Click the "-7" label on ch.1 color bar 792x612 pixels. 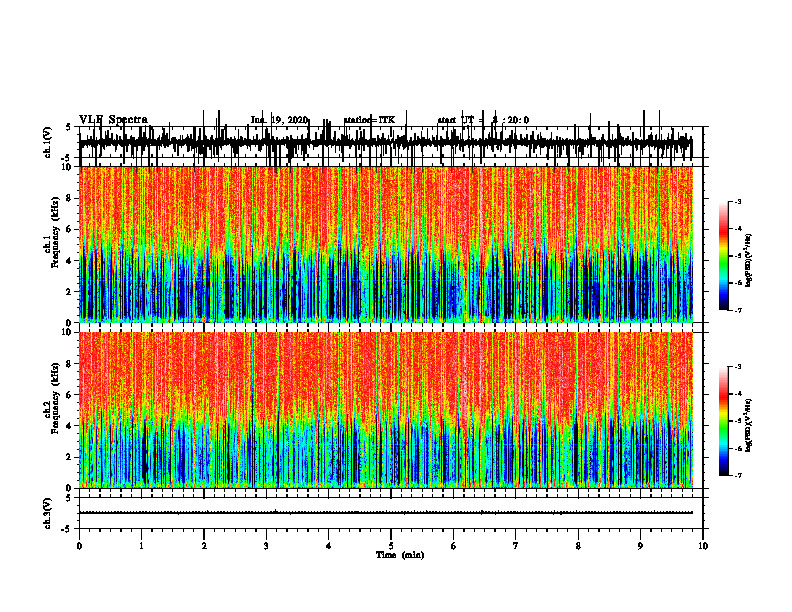pyautogui.click(x=738, y=310)
